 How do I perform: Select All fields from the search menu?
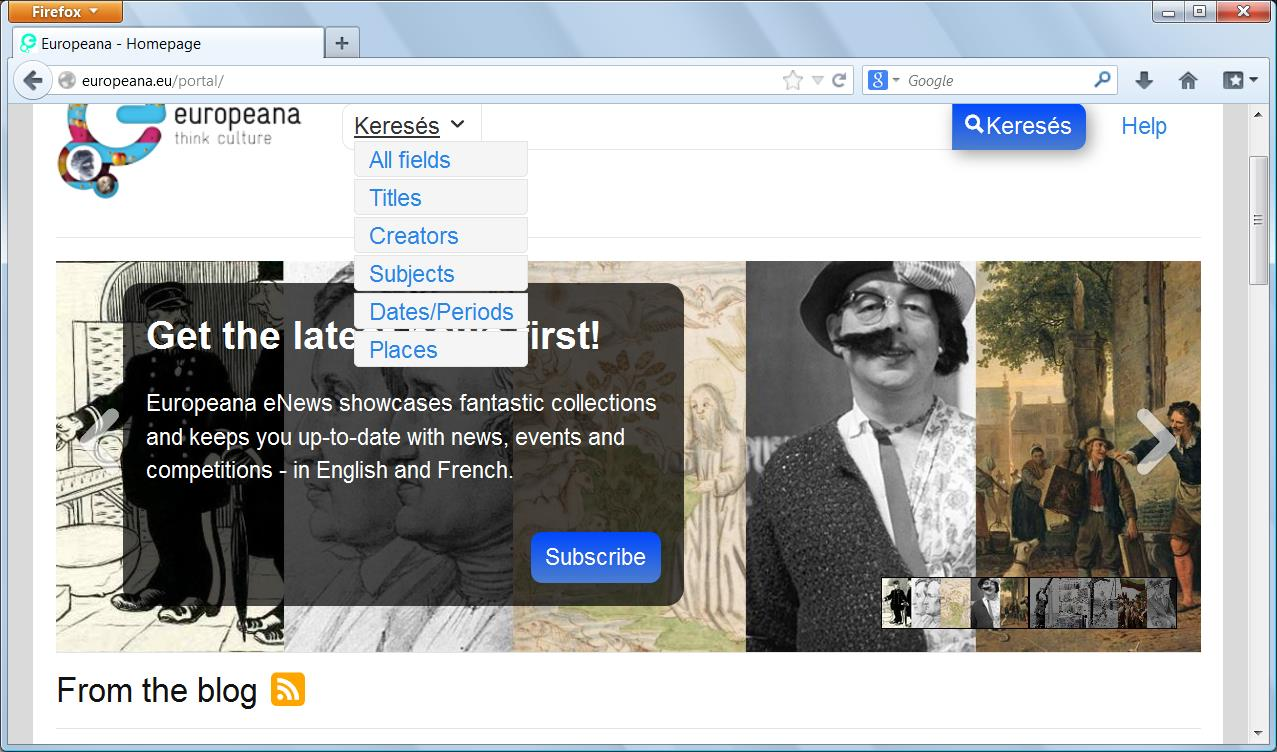pyautogui.click(x=440, y=160)
